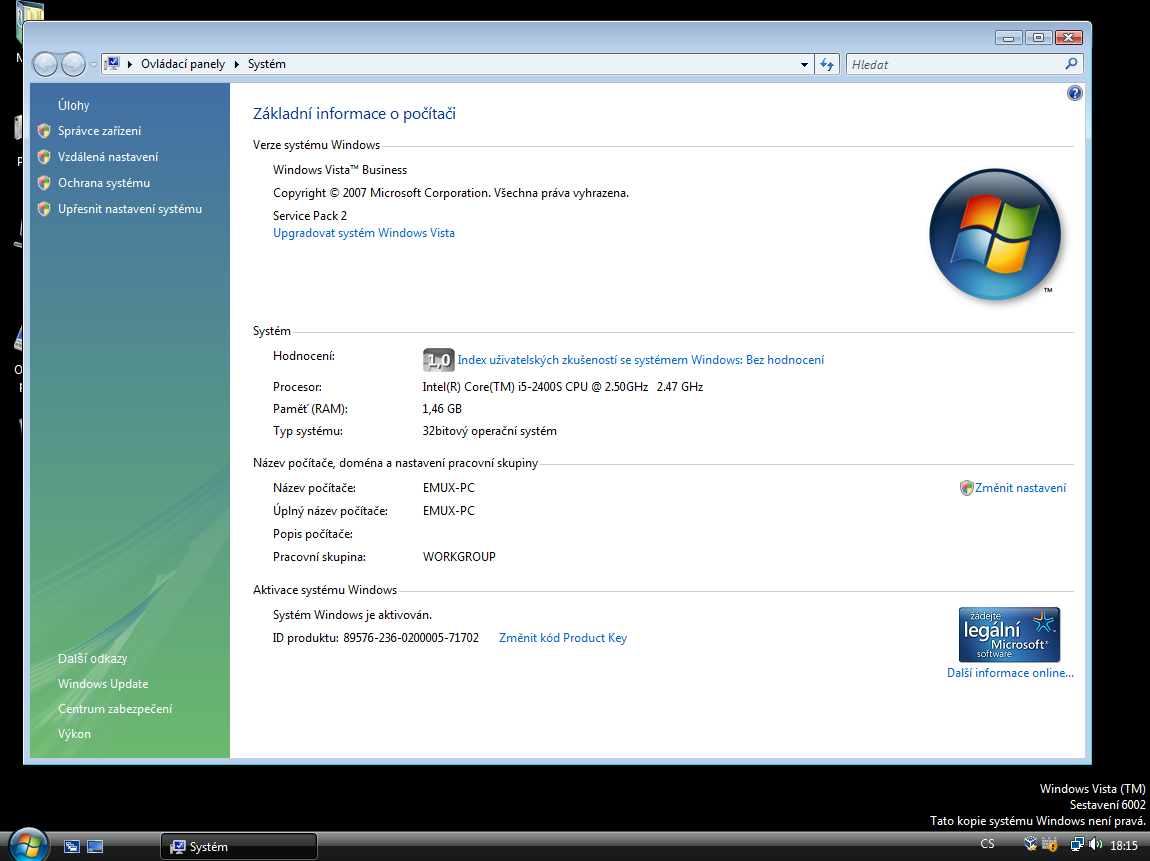The height and width of the screenshot is (861, 1150).
Task: Click the processor value Intel Core i5-2400S
Action: tap(563, 386)
